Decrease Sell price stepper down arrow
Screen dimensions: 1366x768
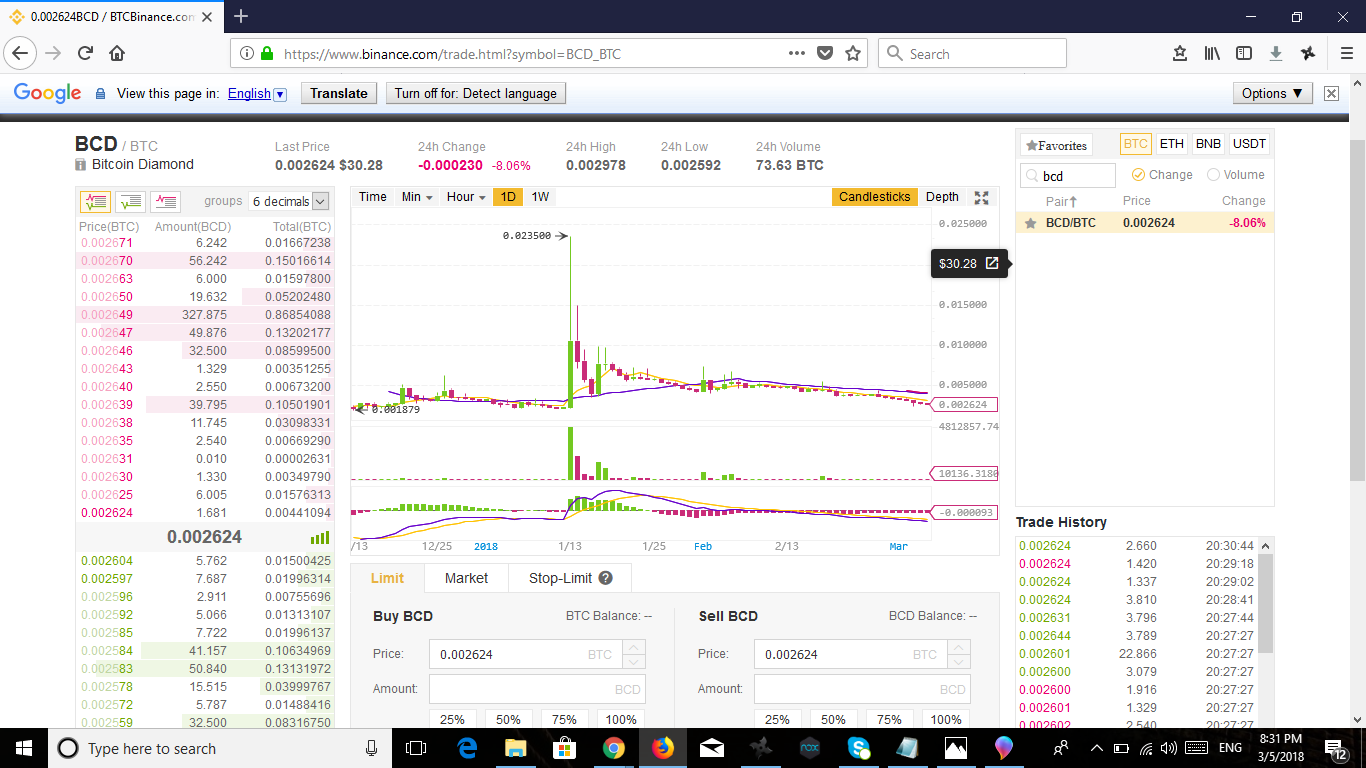point(959,661)
